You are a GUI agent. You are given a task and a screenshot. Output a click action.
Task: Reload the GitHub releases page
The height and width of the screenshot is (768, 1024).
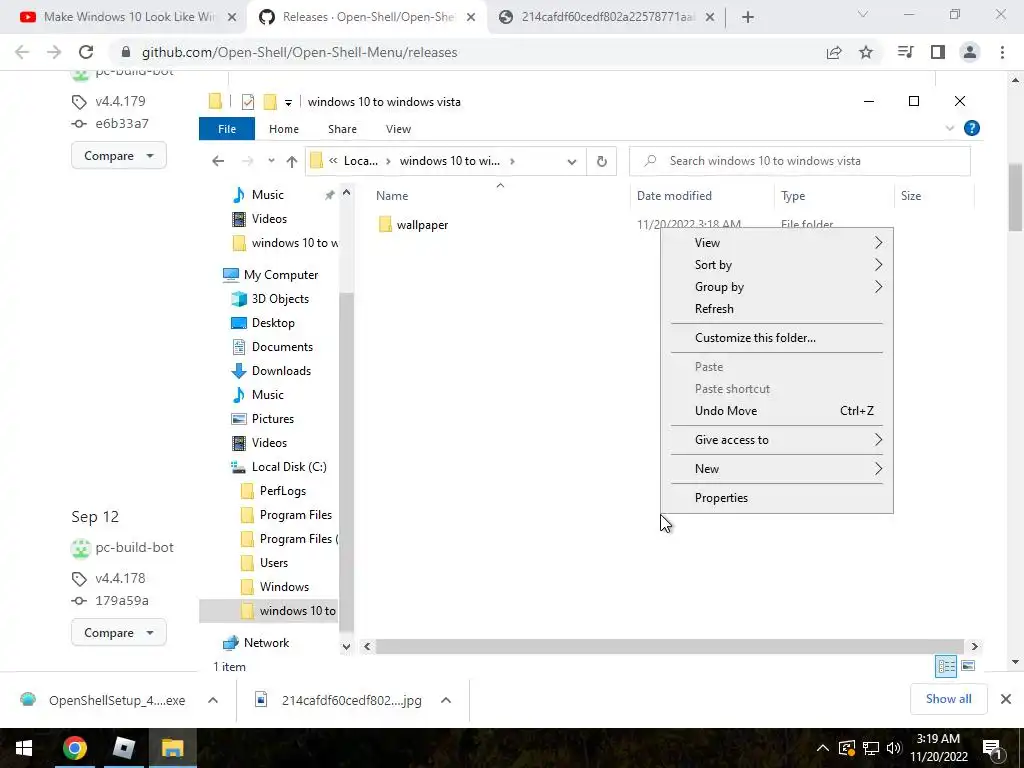86,52
